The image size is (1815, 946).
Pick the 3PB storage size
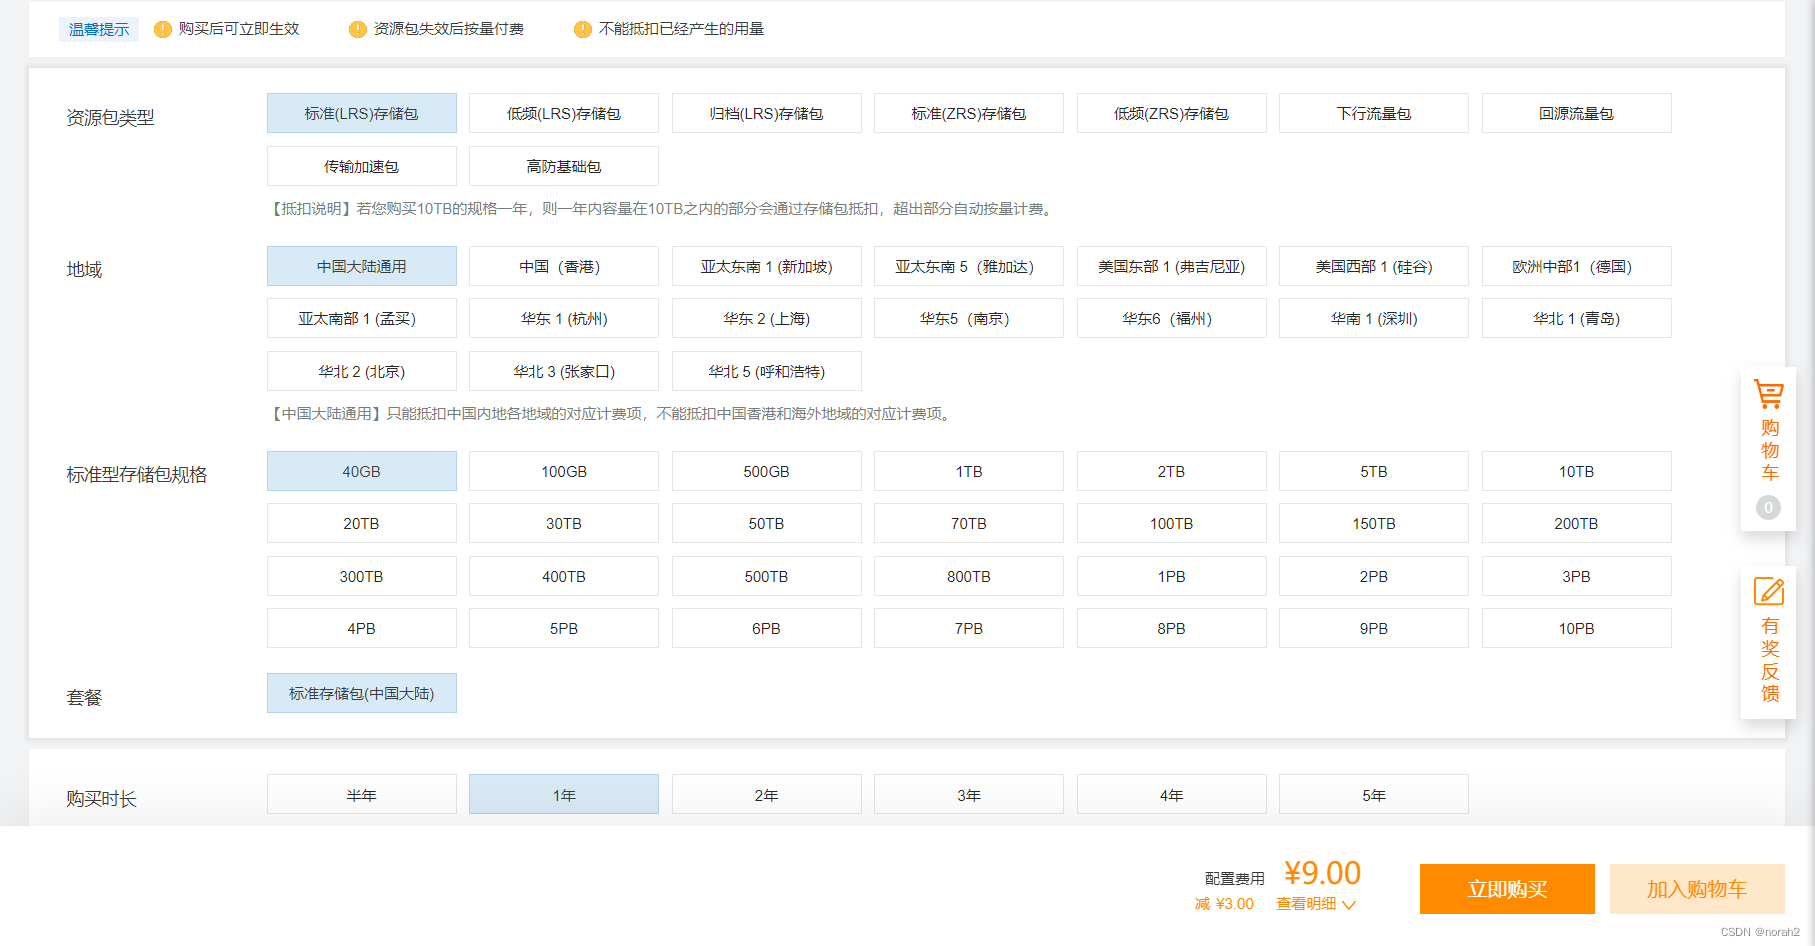tap(1577, 576)
